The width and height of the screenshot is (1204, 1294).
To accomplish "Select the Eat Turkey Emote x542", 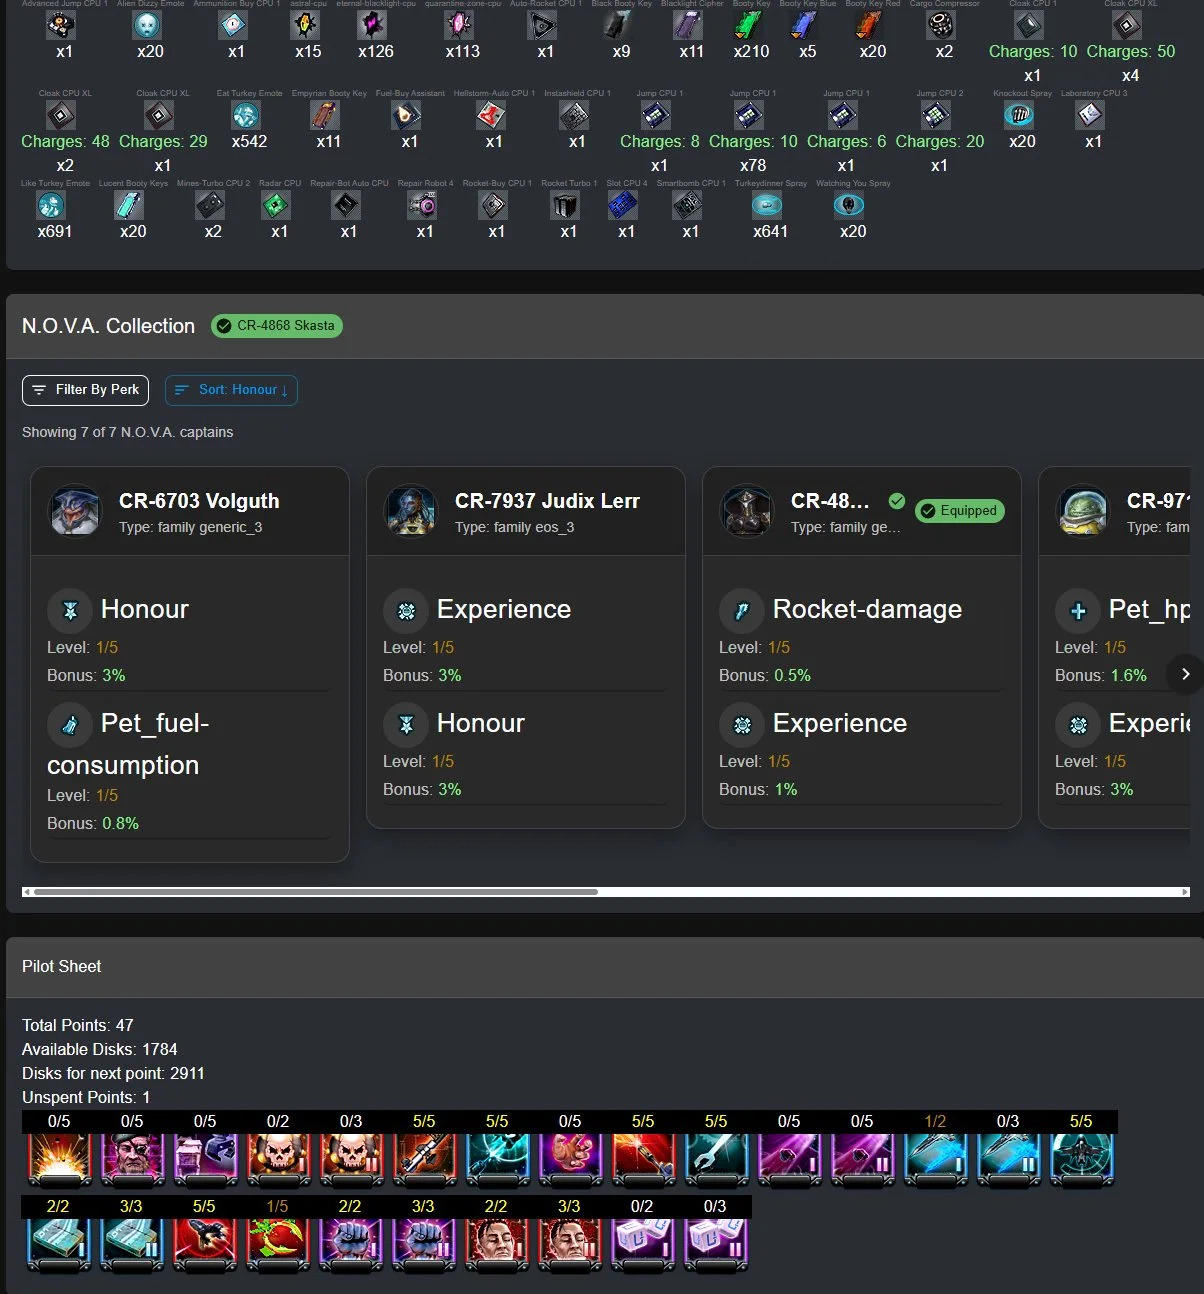I will point(246,115).
